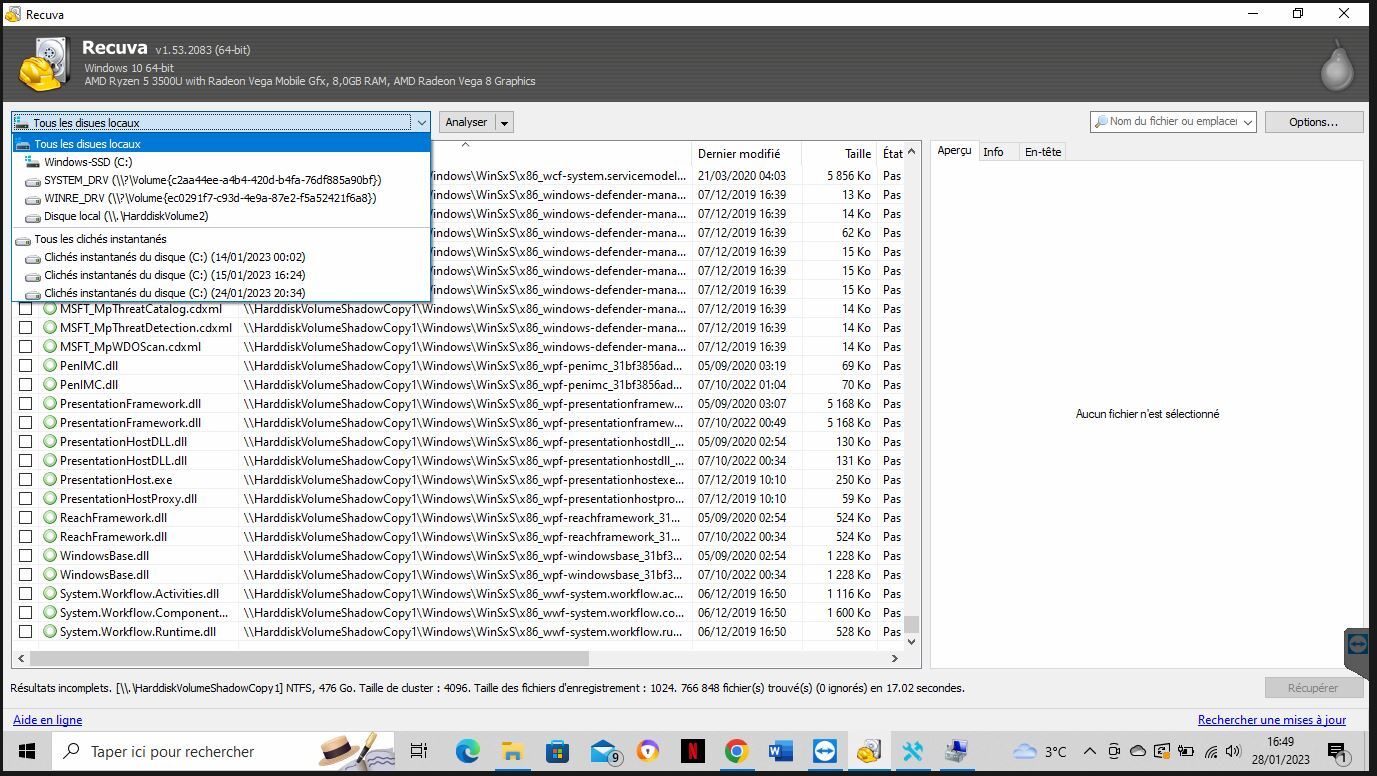Show hidden tray icons chevron

(1089, 751)
